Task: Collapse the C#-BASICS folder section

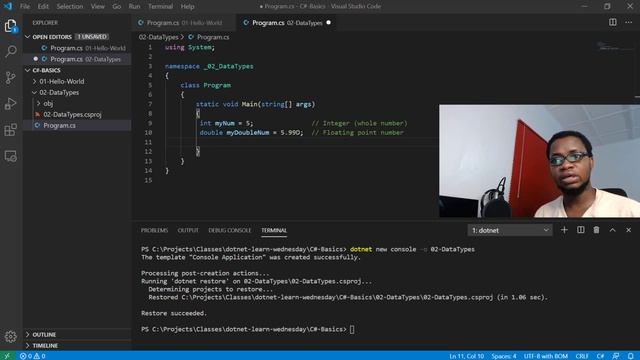Action: pyautogui.click(x=27, y=70)
